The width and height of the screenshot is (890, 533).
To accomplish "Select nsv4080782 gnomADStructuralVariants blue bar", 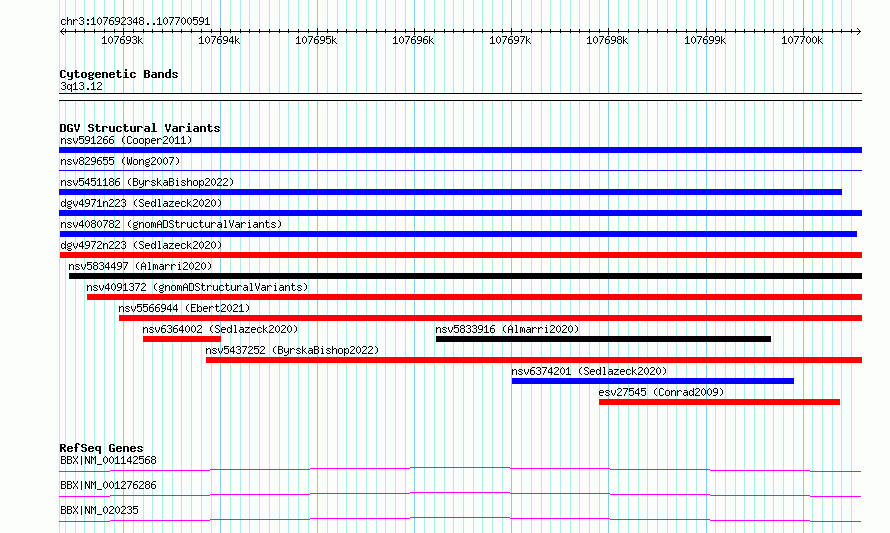I will 458,234.
